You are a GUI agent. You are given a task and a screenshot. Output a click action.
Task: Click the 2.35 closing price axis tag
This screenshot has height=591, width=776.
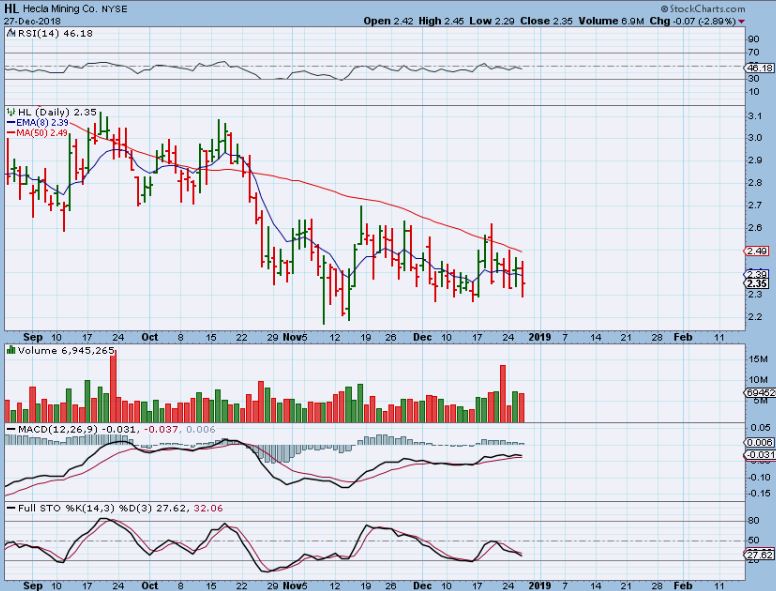click(757, 283)
